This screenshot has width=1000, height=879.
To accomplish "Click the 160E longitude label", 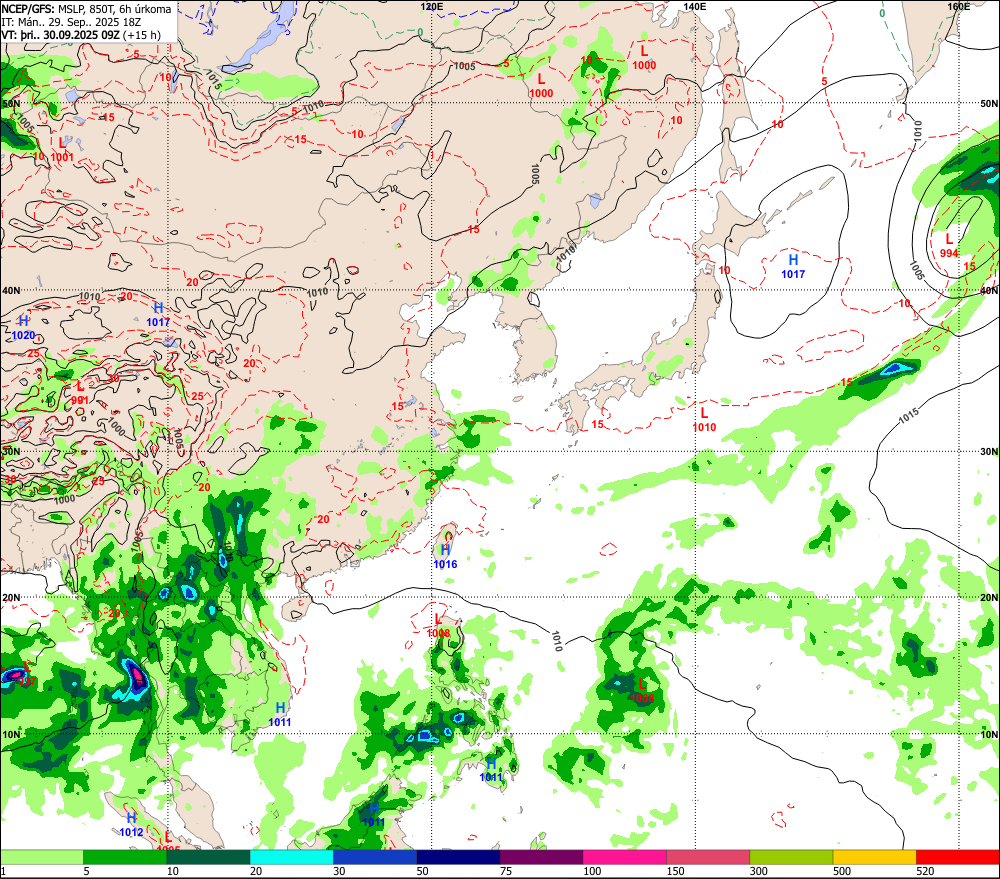I will coord(958,6).
